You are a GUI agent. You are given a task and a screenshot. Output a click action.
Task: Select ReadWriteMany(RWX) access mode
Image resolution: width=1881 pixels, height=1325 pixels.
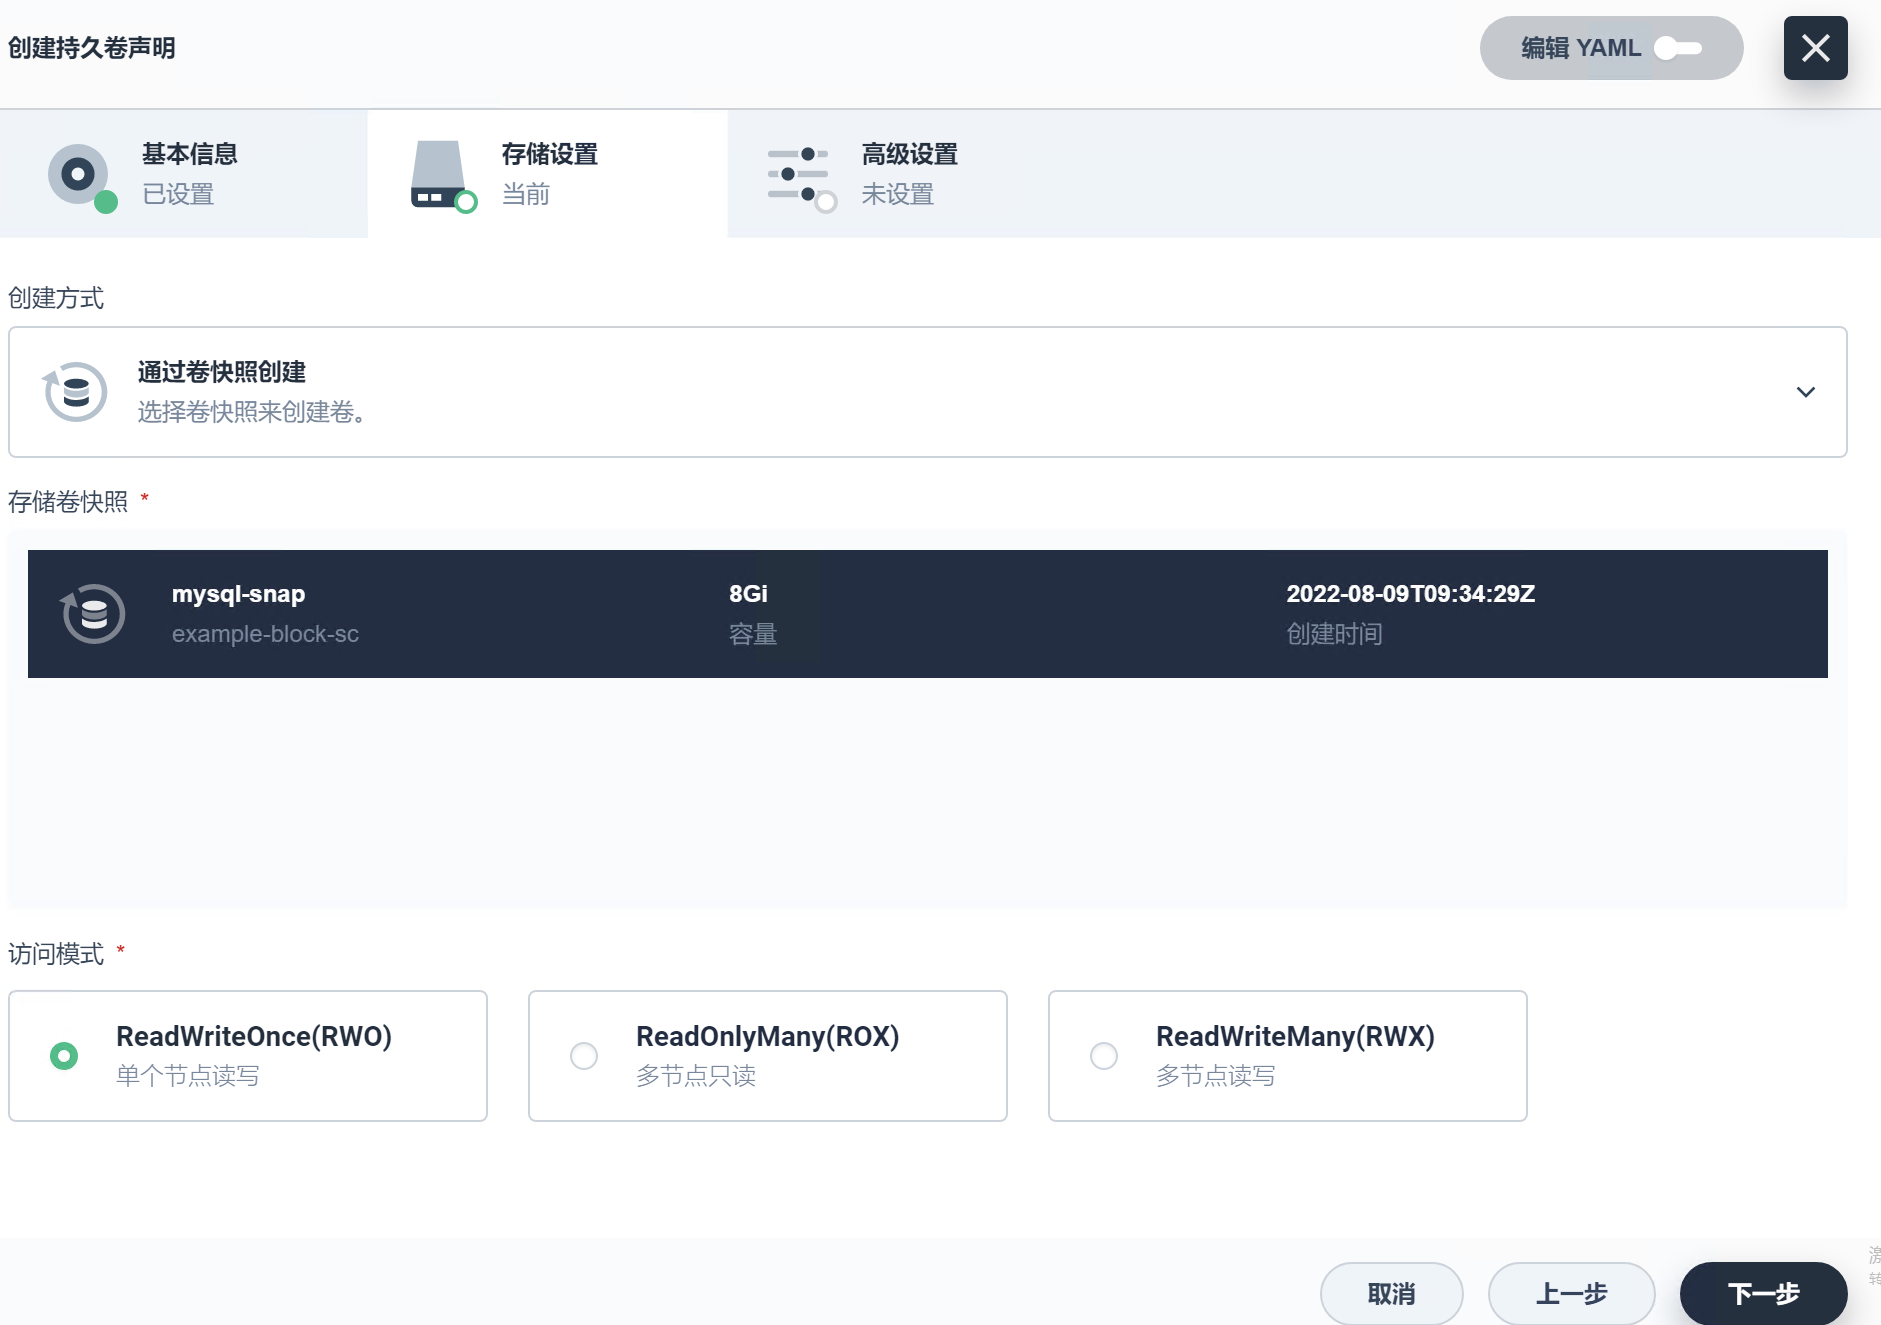1288,1056
